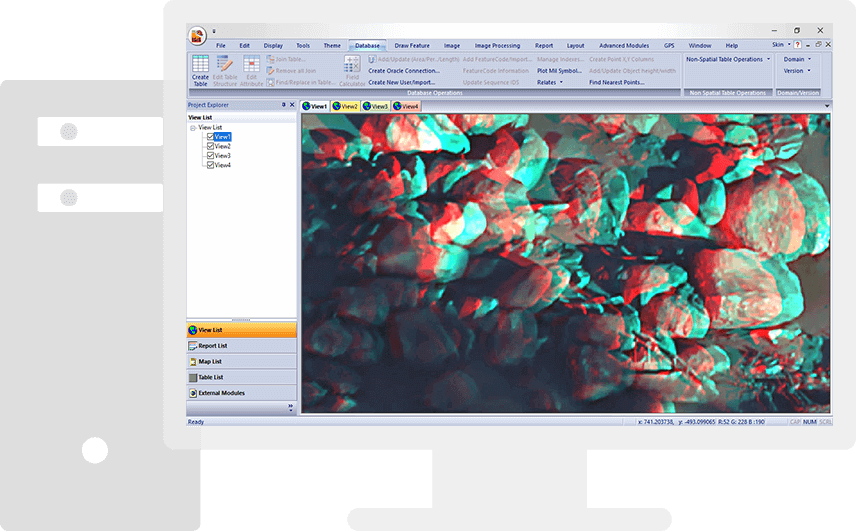This screenshot has width=856, height=531.
Task: Click Find Nearest Points
Action: 615,82
